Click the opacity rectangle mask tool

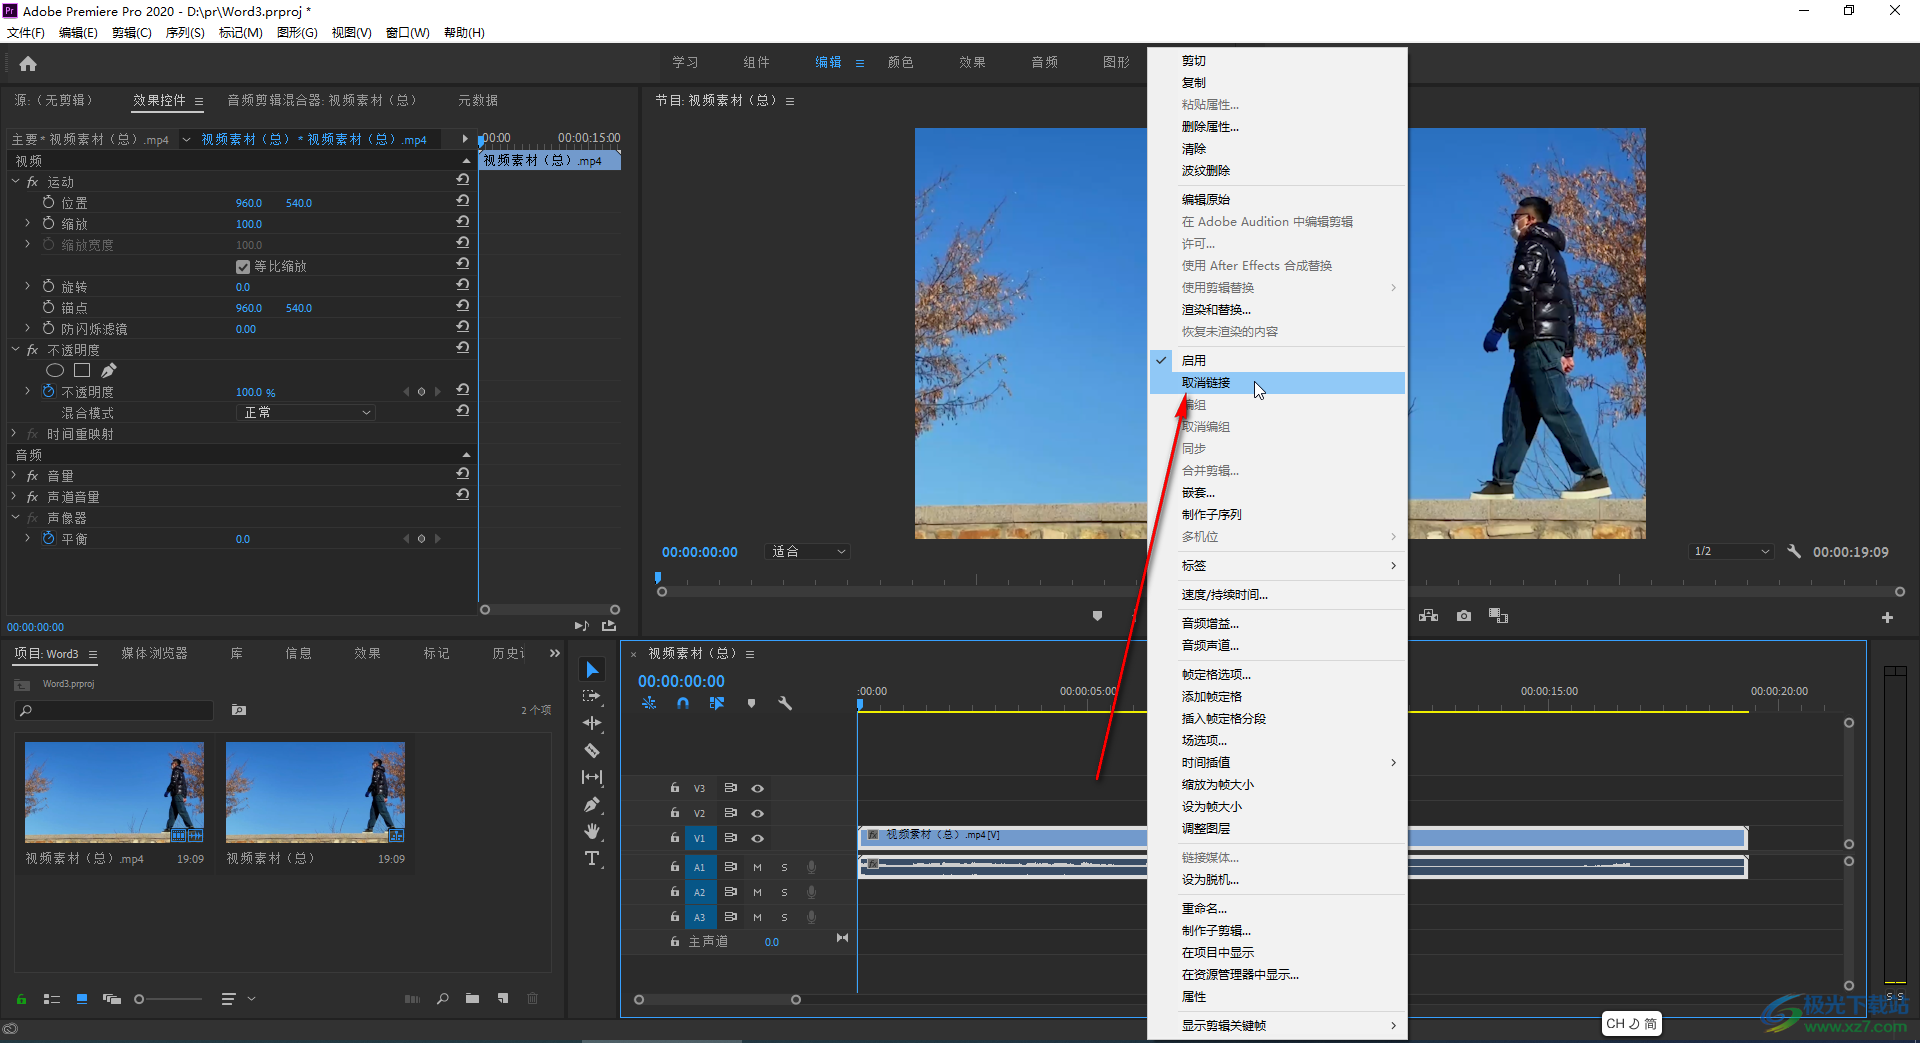pos(82,371)
